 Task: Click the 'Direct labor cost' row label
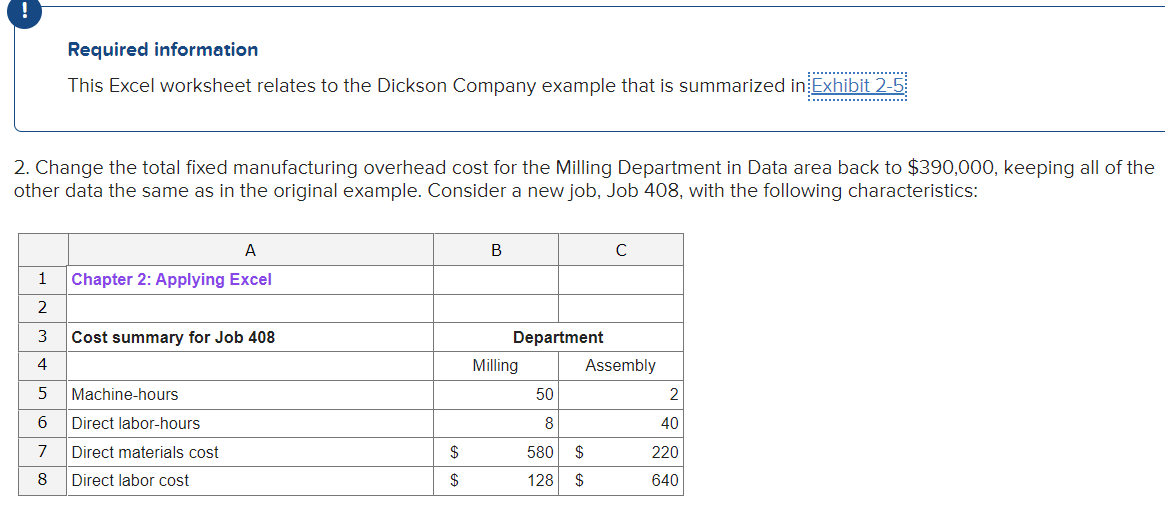click(250, 480)
